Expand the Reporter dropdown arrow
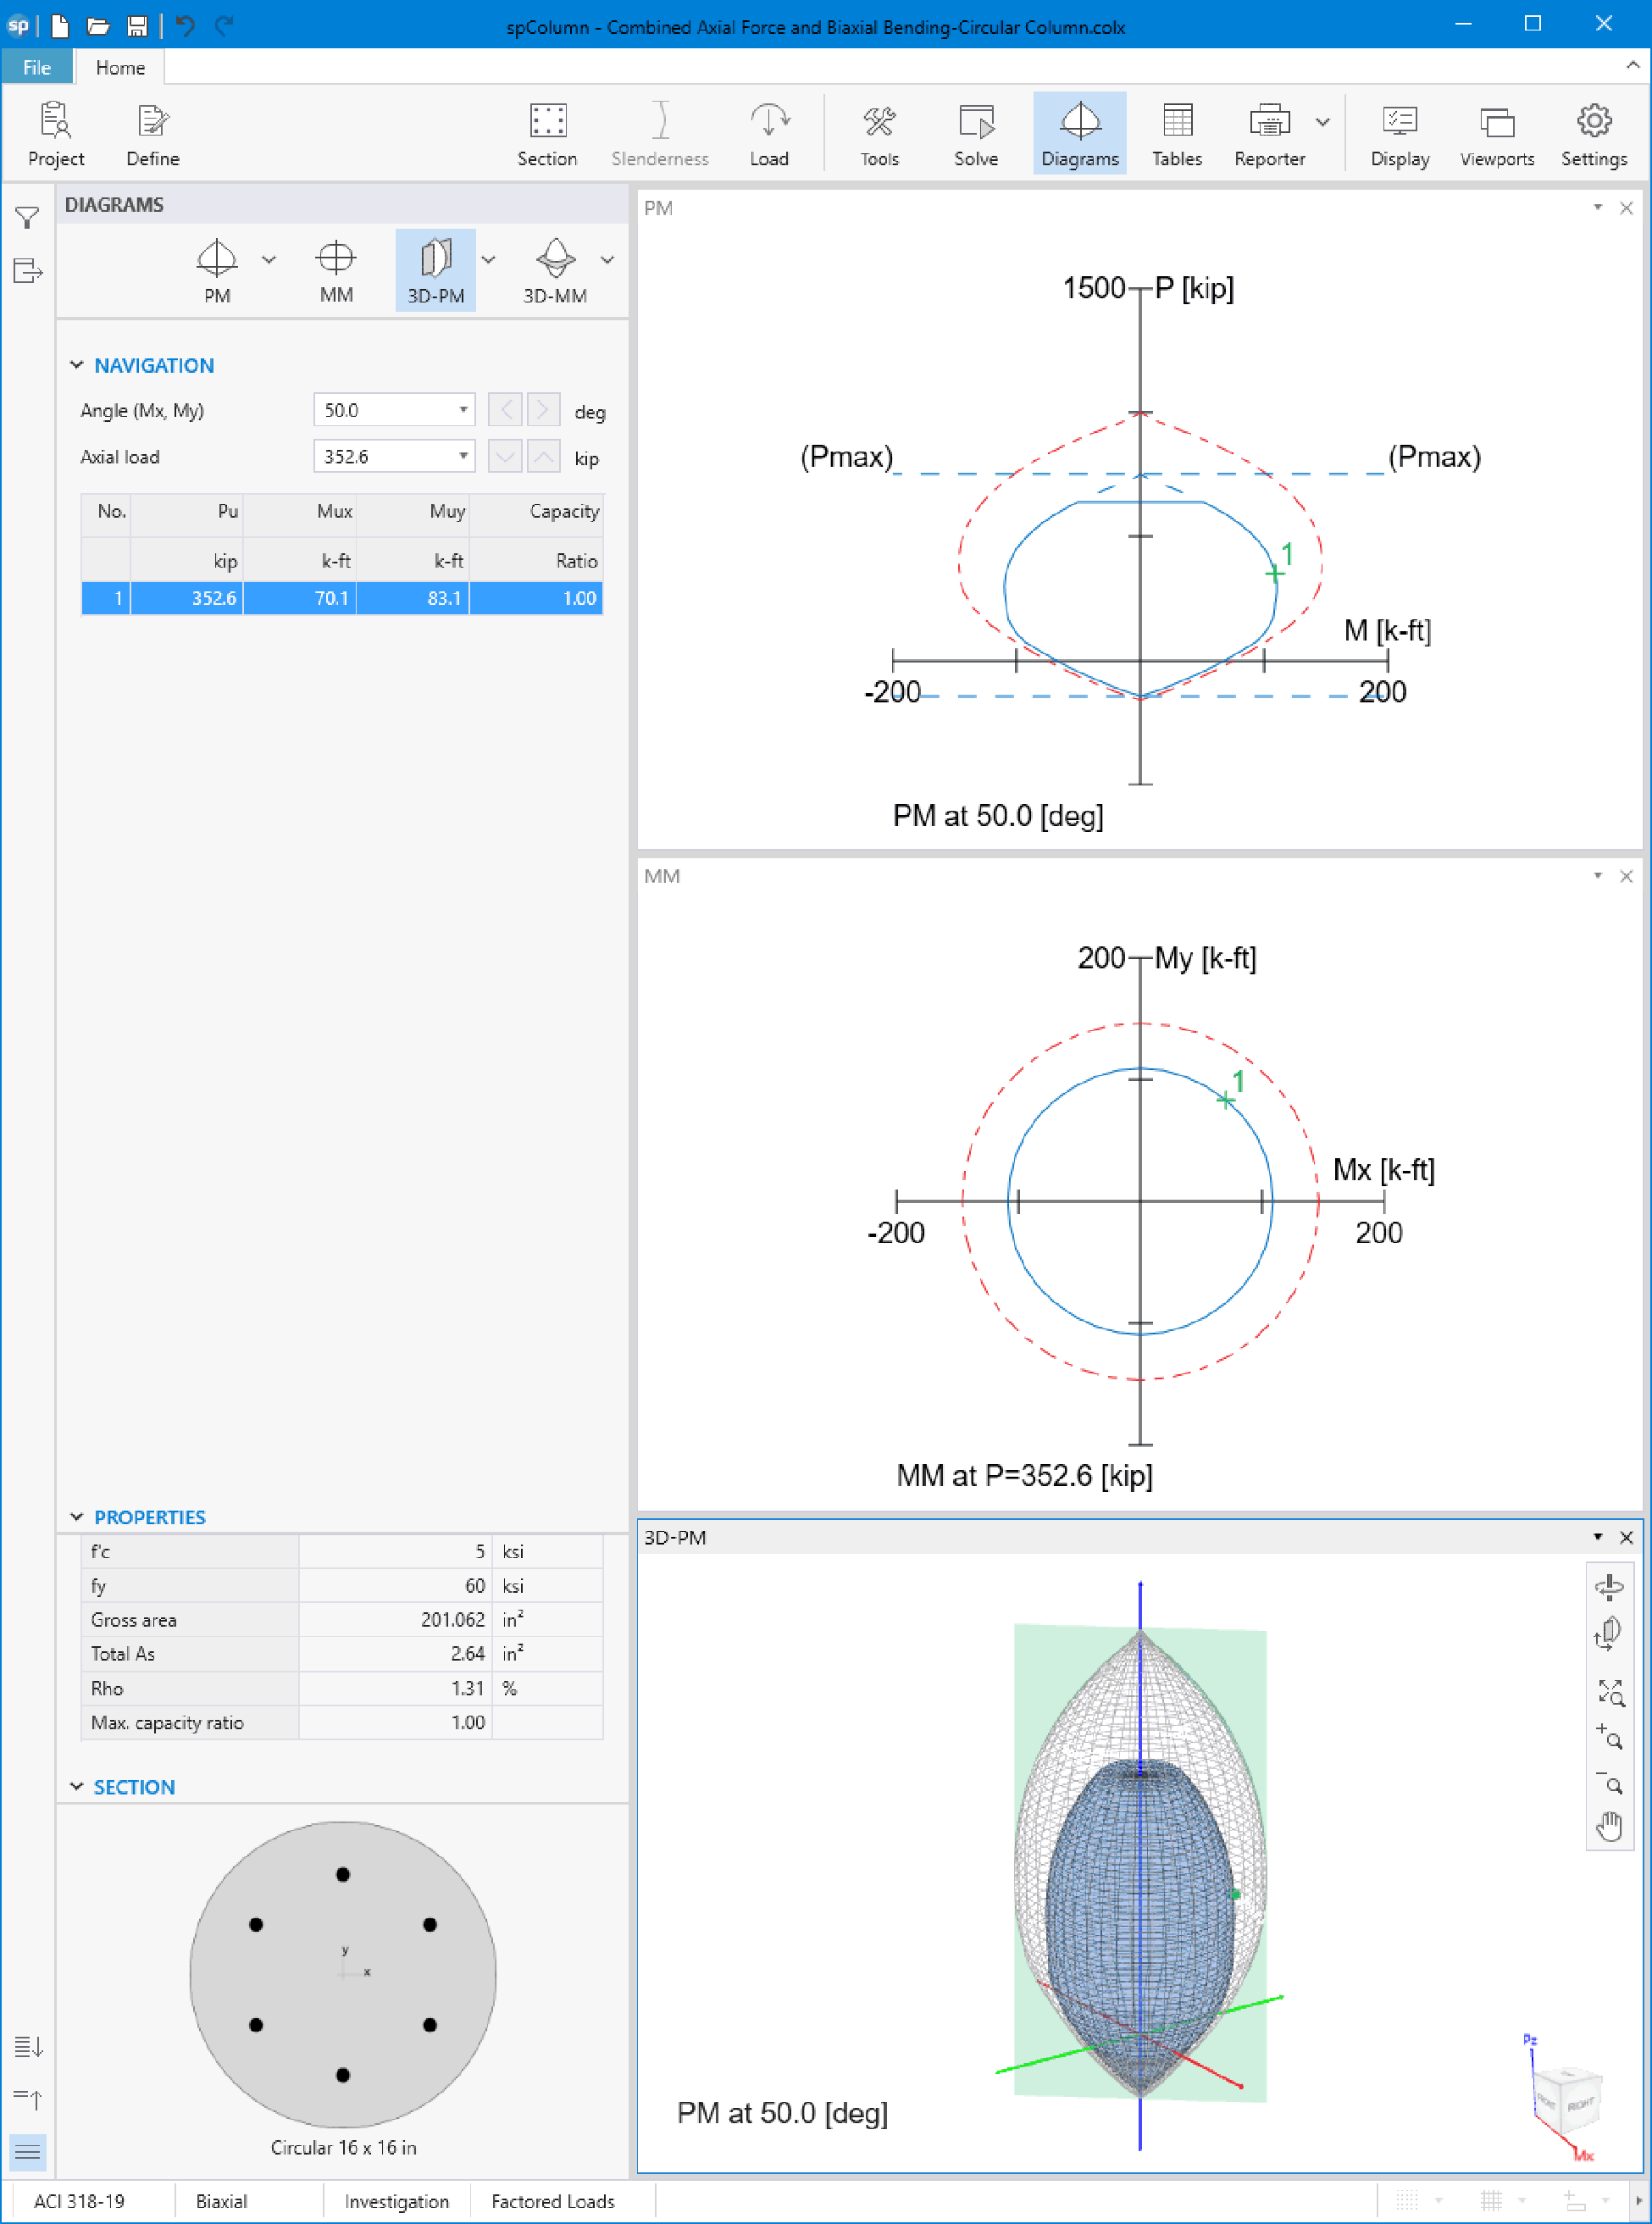The height and width of the screenshot is (2224, 1652). click(1322, 122)
